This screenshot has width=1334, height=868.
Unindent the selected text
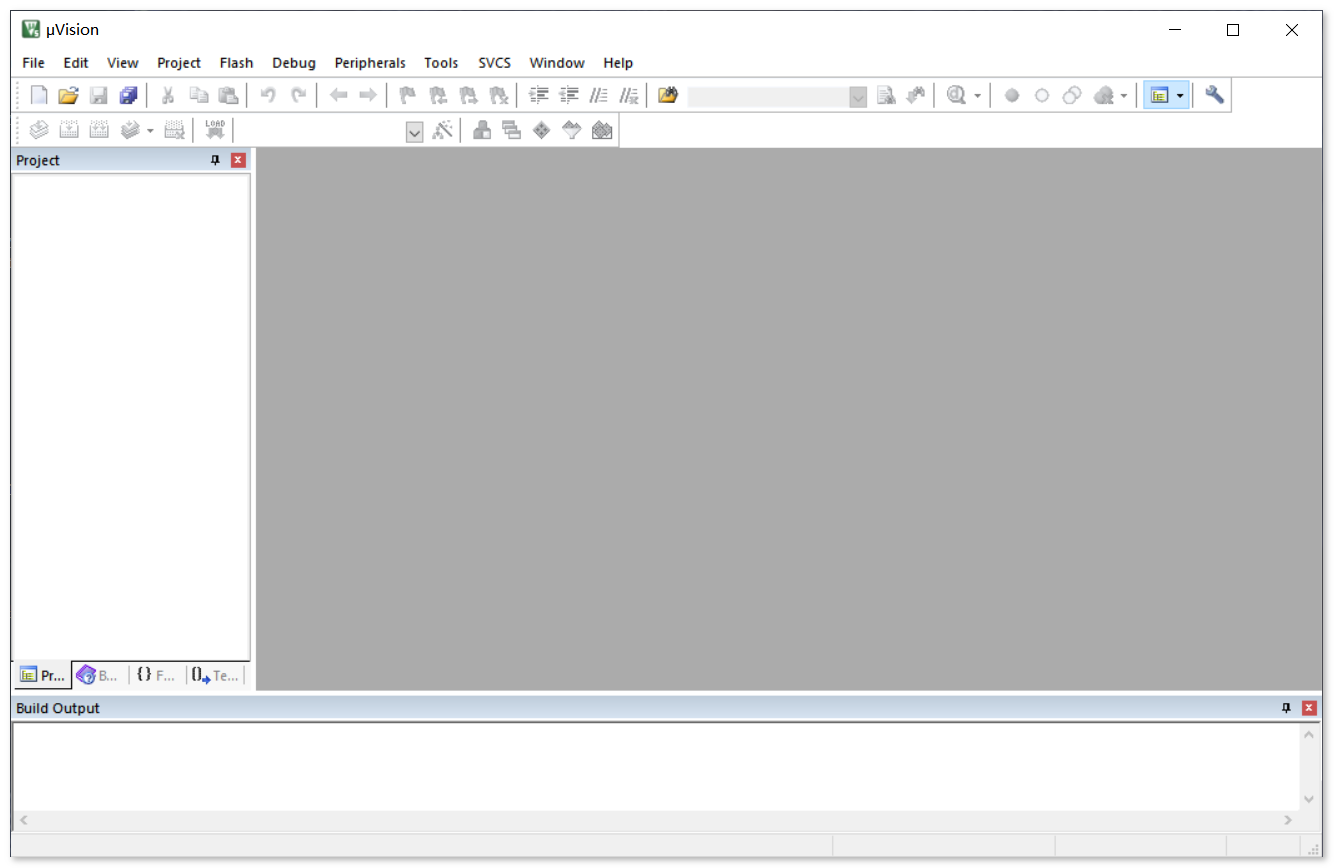tap(569, 96)
